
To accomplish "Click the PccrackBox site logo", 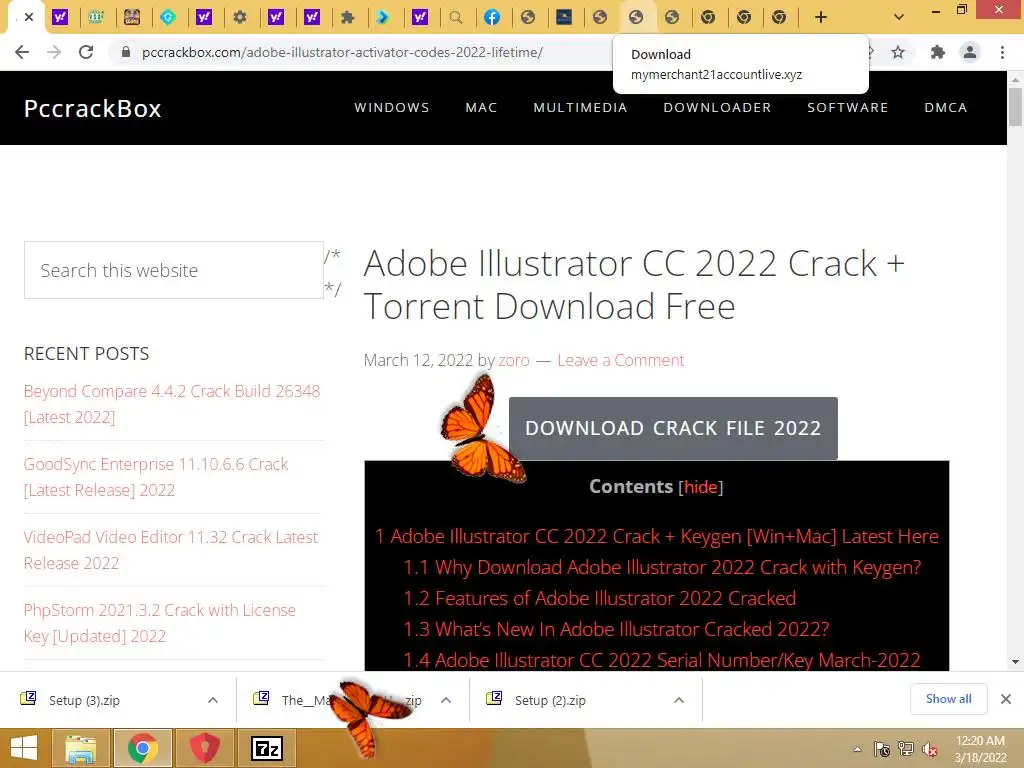I will (93, 108).
